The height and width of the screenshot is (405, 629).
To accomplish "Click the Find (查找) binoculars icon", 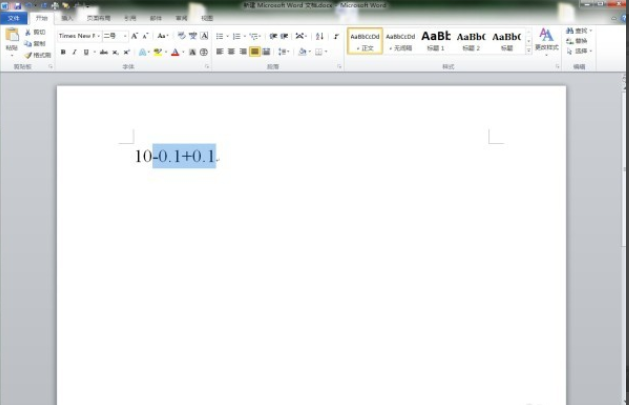I will pyautogui.click(x=570, y=31).
